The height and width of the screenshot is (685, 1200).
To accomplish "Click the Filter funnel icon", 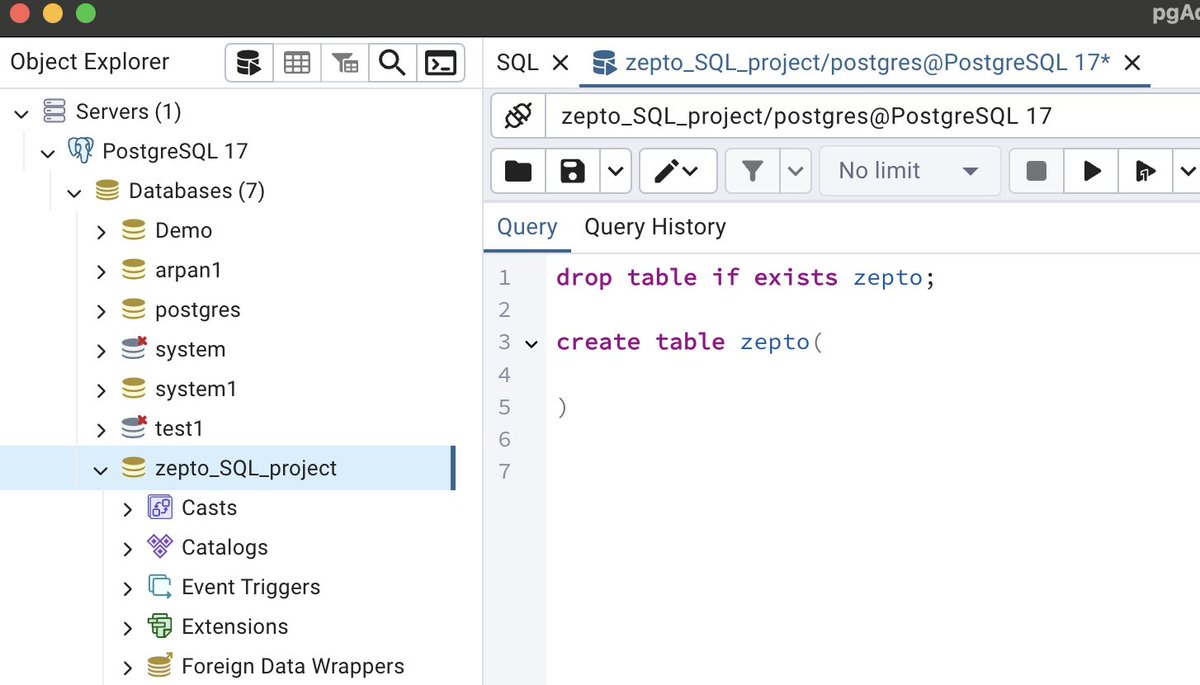I will pyautogui.click(x=753, y=171).
